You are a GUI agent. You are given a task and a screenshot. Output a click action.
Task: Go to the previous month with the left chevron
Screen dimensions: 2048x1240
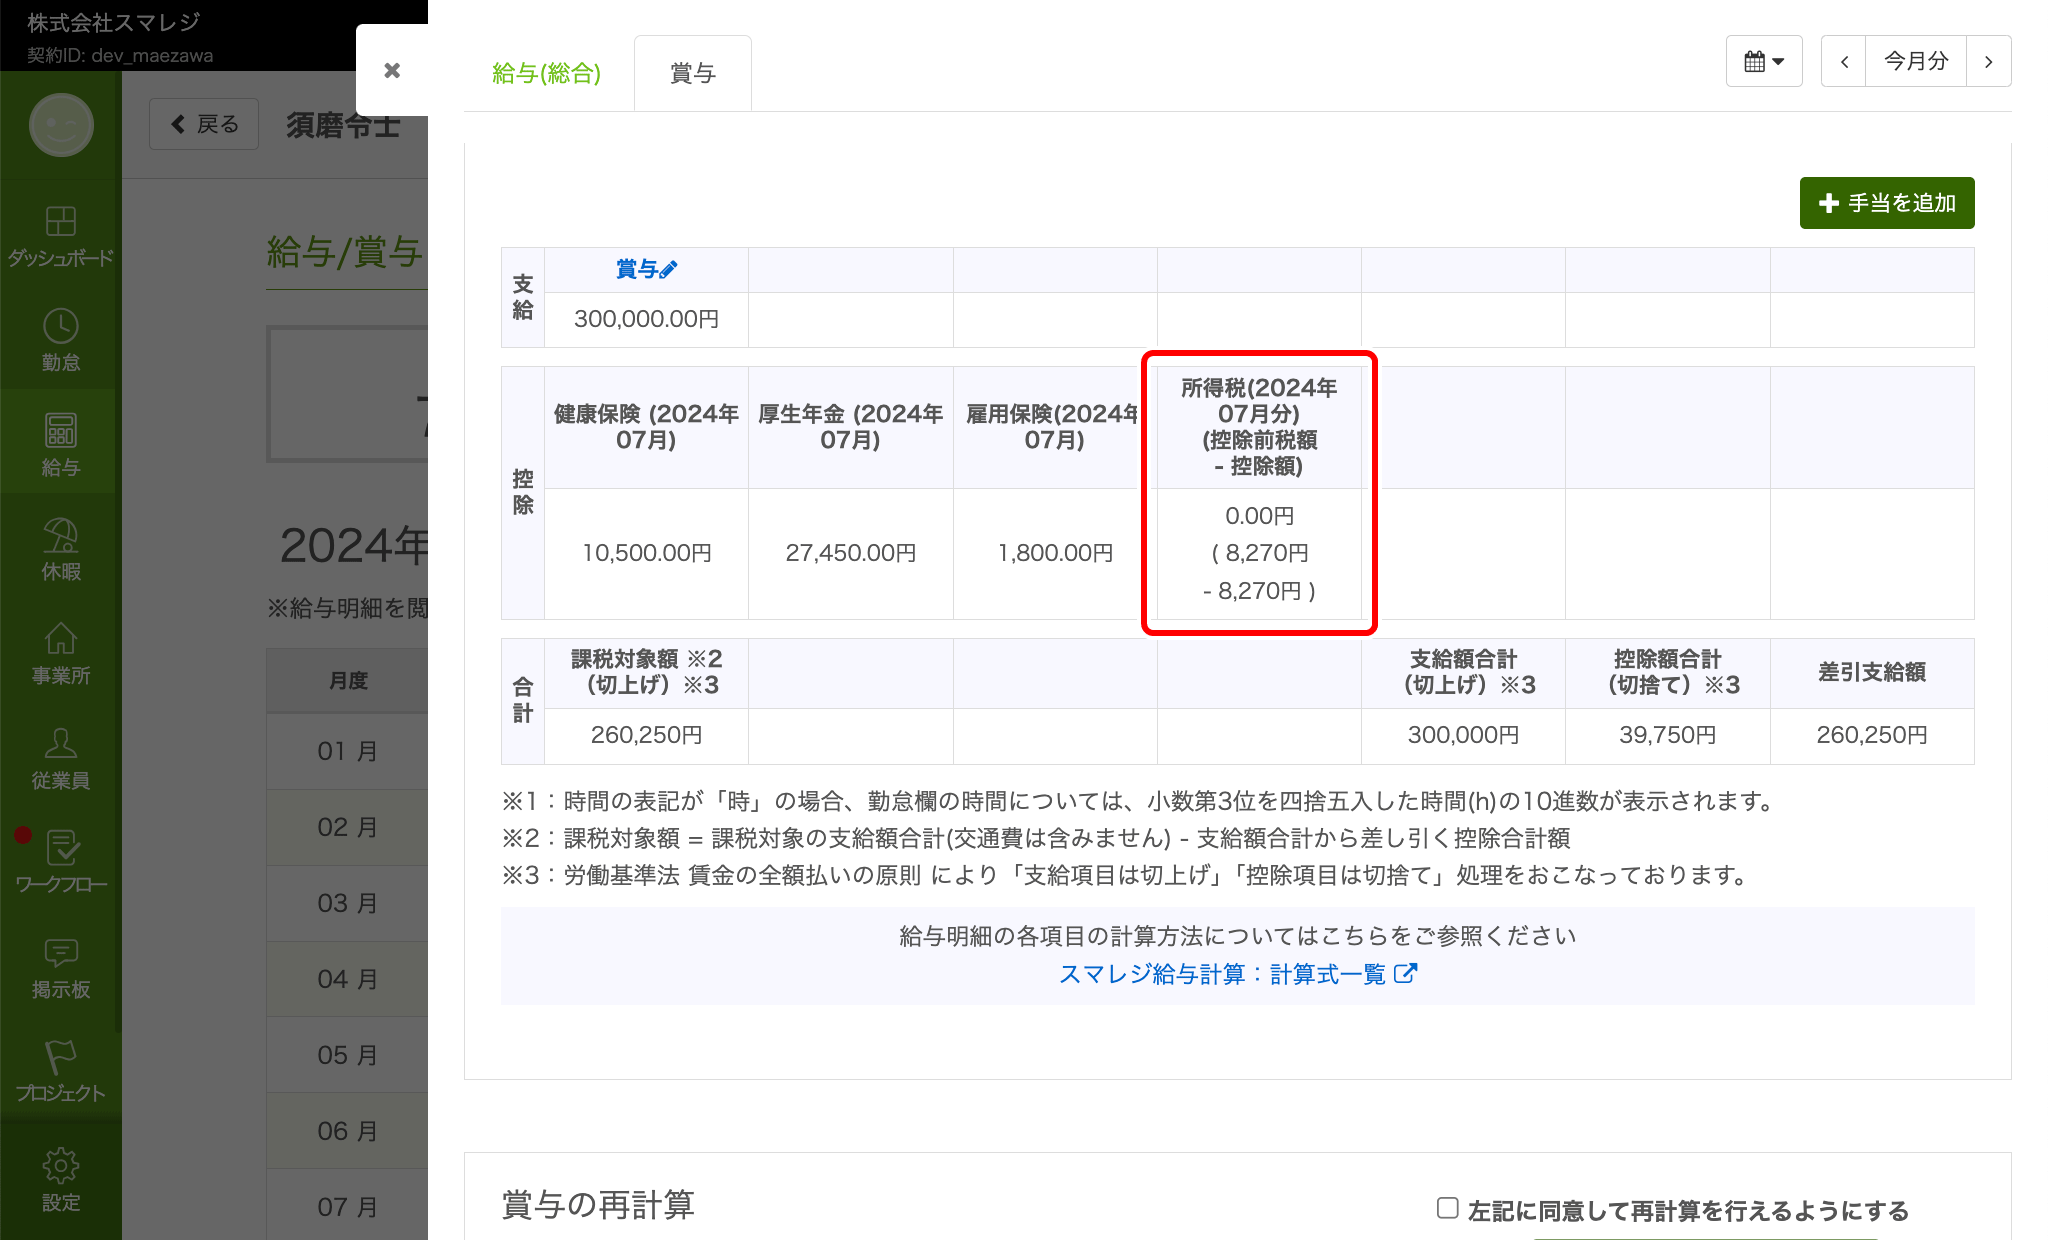pos(1844,61)
